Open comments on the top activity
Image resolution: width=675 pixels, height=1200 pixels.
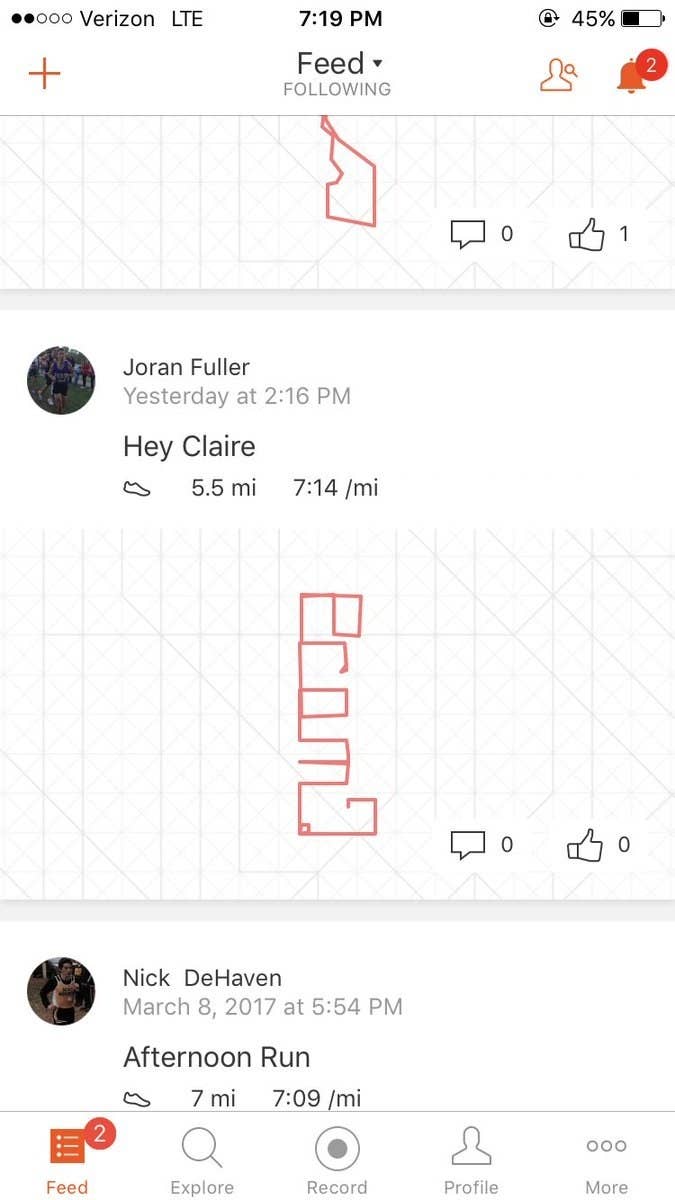[482, 234]
